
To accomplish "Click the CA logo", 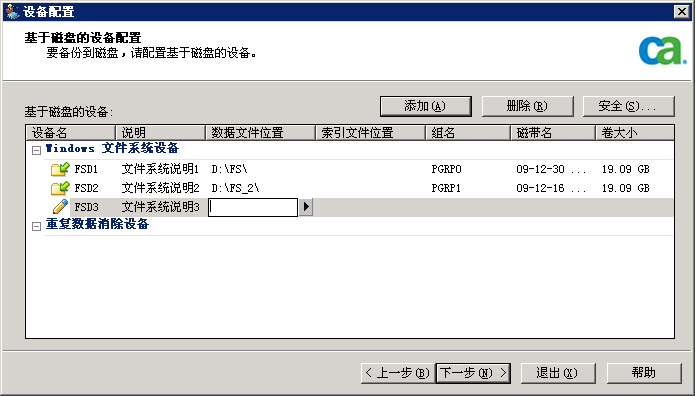I will 662,51.
